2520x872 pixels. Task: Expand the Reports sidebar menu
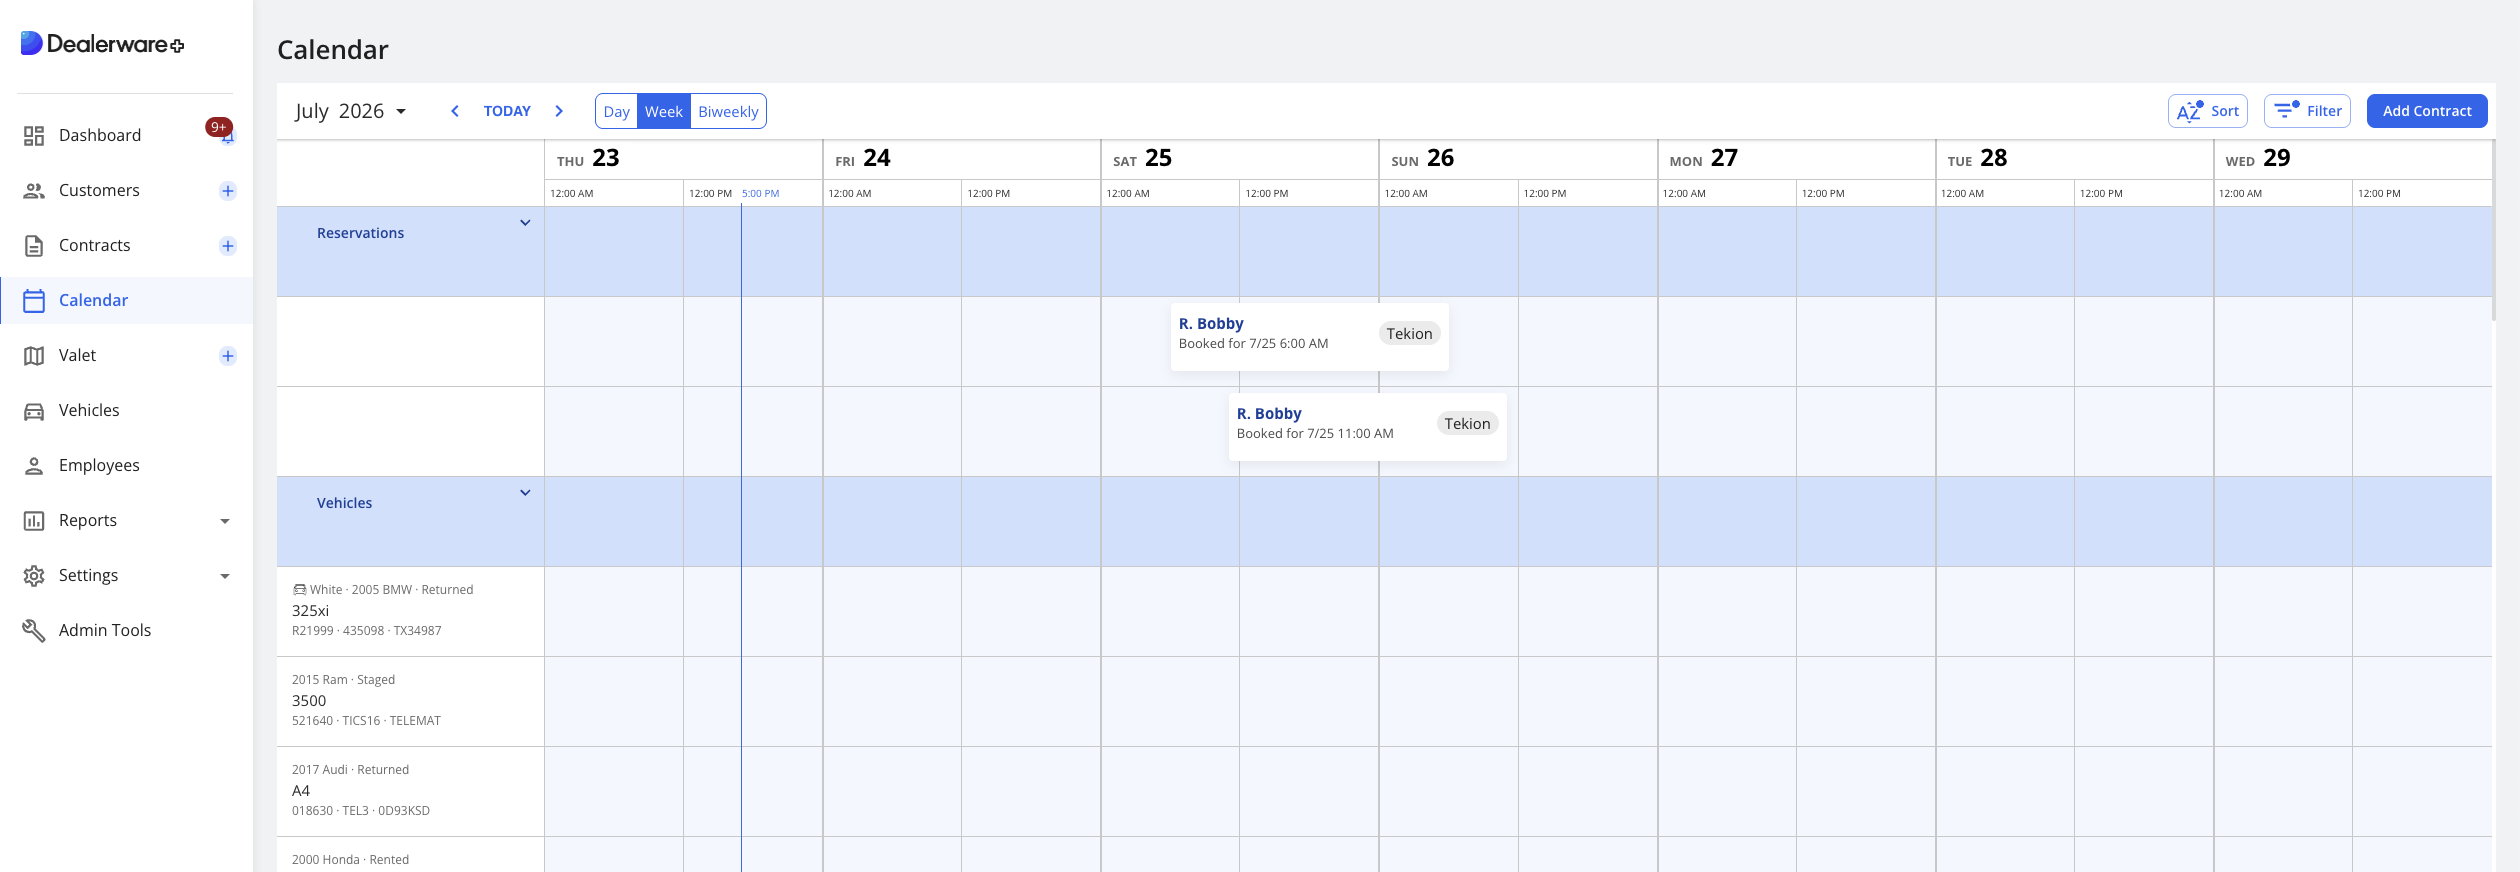point(225,521)
